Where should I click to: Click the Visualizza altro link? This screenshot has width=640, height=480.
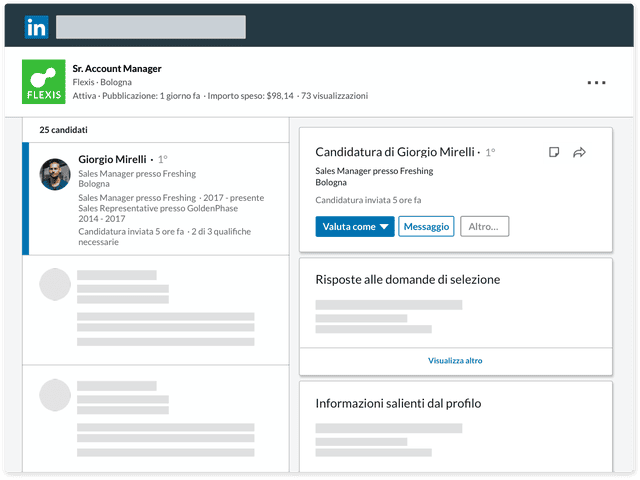(455, 361)
